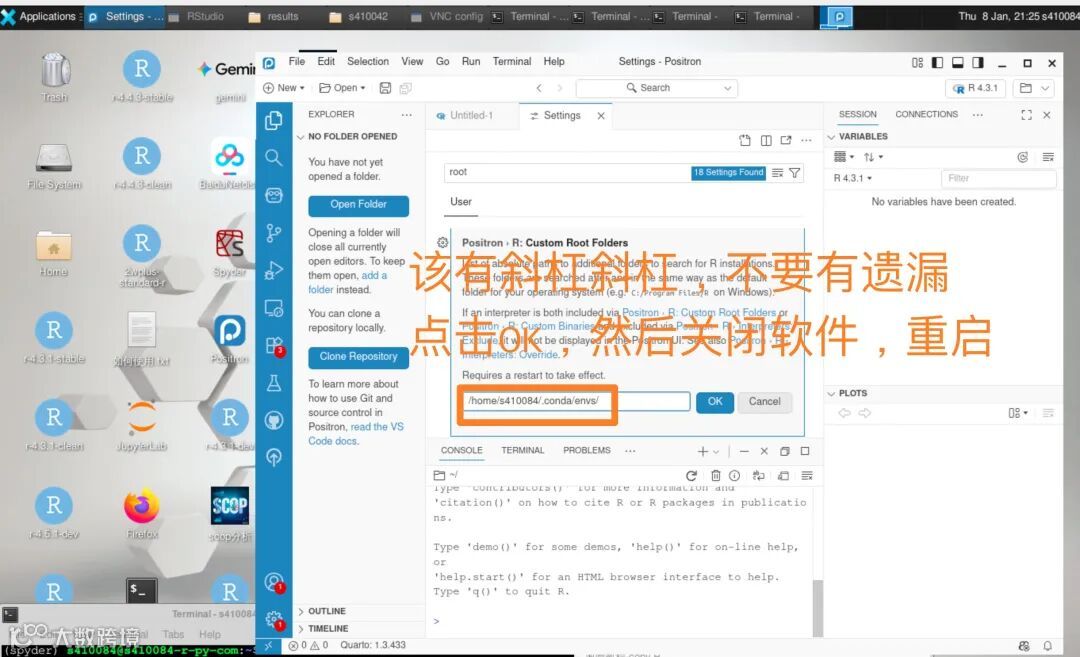Image resolution: width=1080 pixels, height=657 pixels.
Task: Navigate back with left arrow
Action: (x=539, y=88)
